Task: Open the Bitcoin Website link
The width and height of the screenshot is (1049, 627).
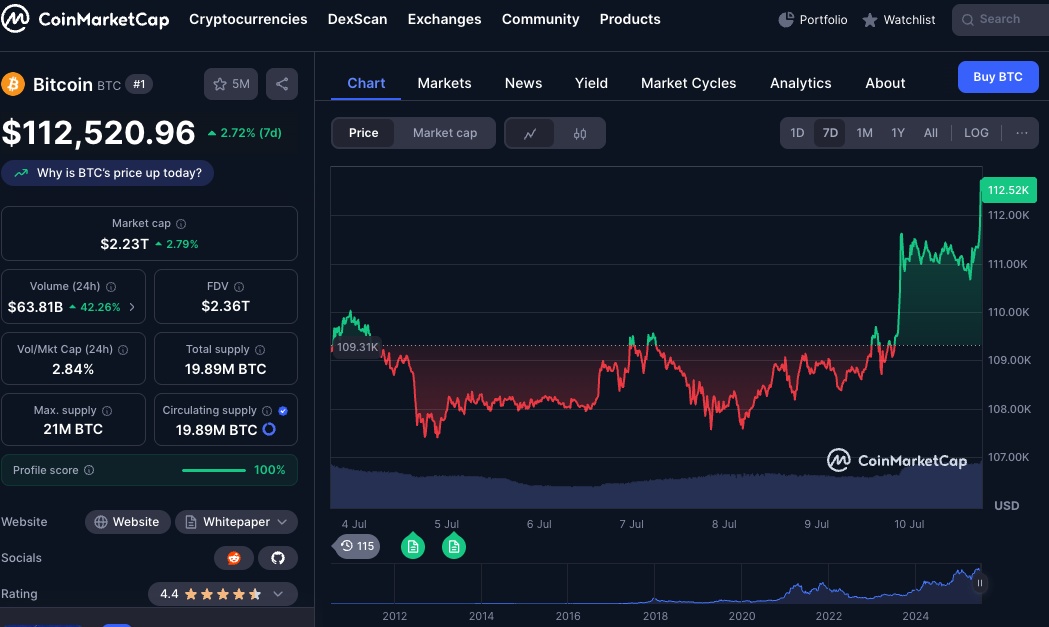Action: 126,522
